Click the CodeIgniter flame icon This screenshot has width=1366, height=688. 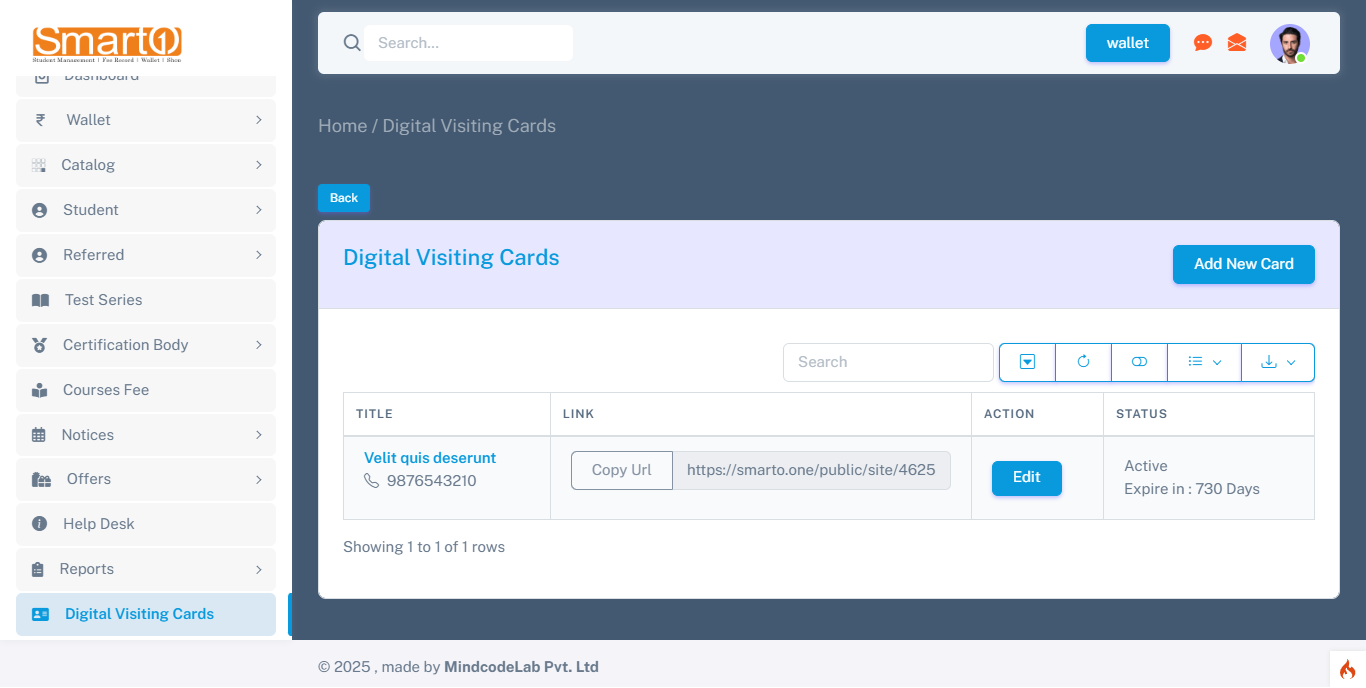(1347, 669)
